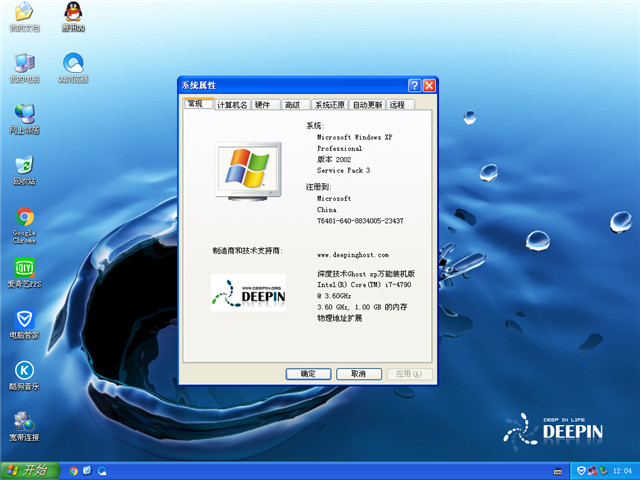Open the 回收站 recycle bin
This screenshot has height=480, width=640.
click(x=24, y=167)
